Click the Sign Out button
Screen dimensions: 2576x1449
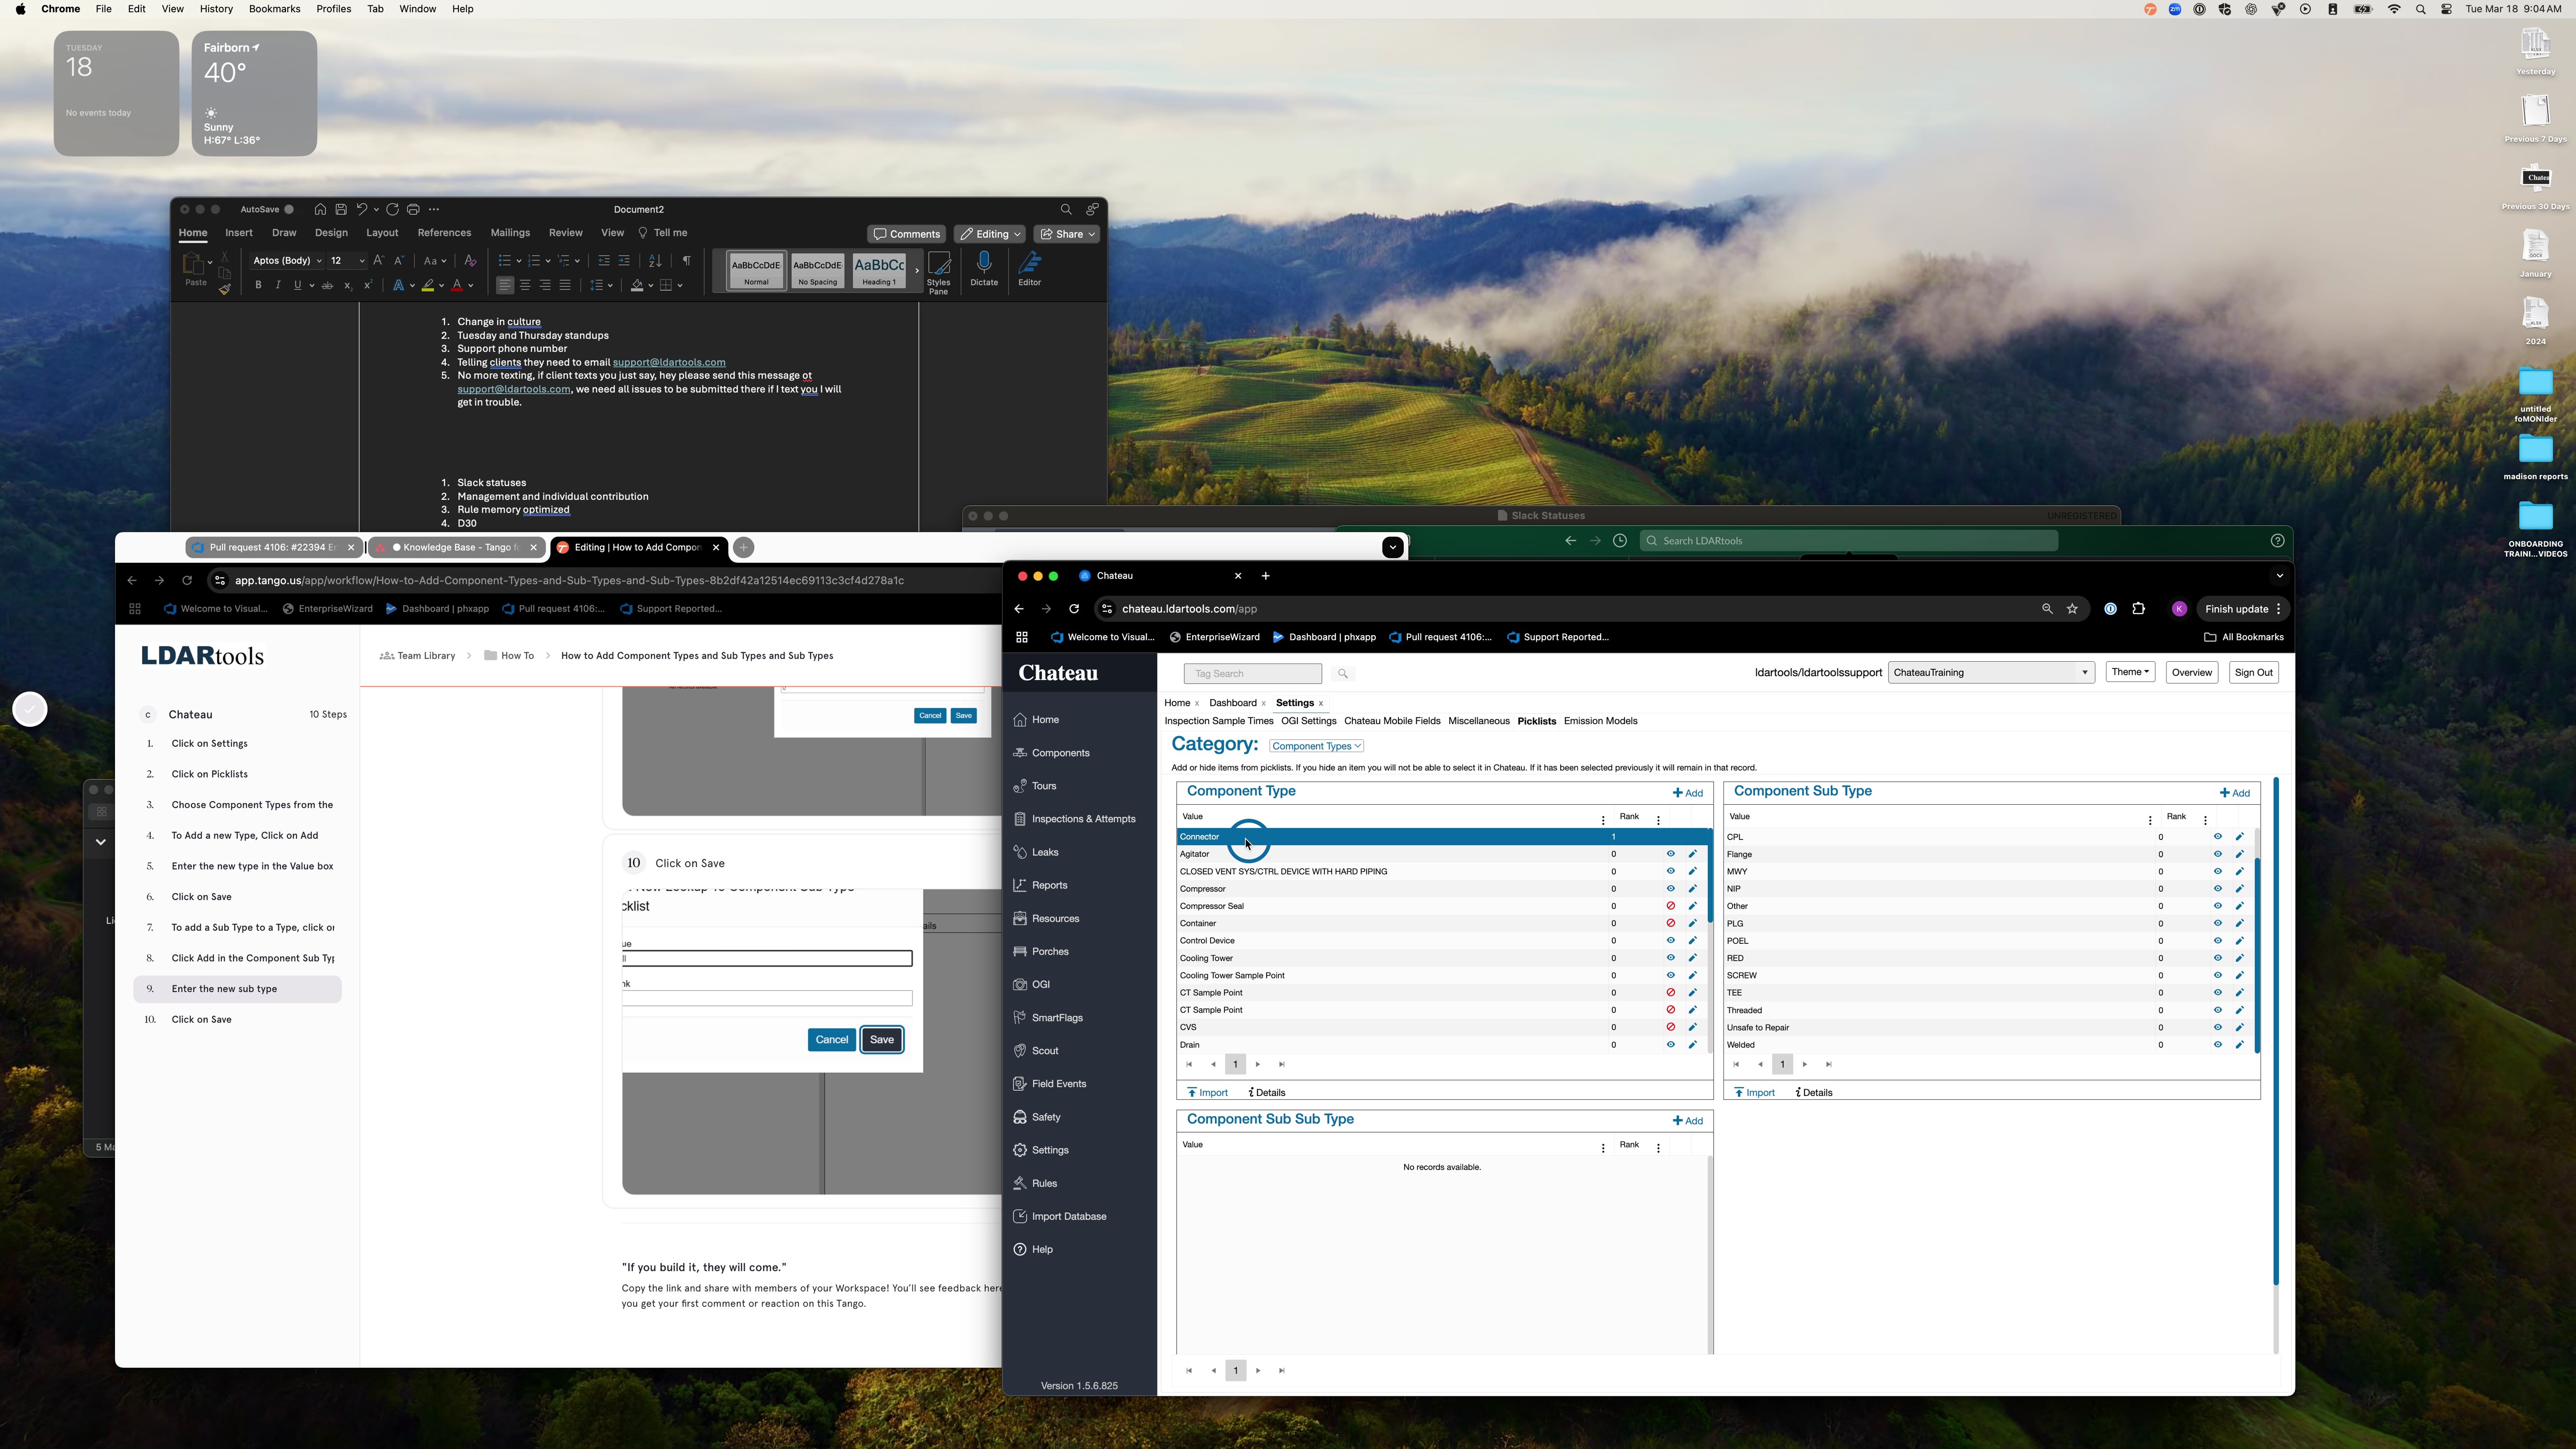[x=2253, y=673]
